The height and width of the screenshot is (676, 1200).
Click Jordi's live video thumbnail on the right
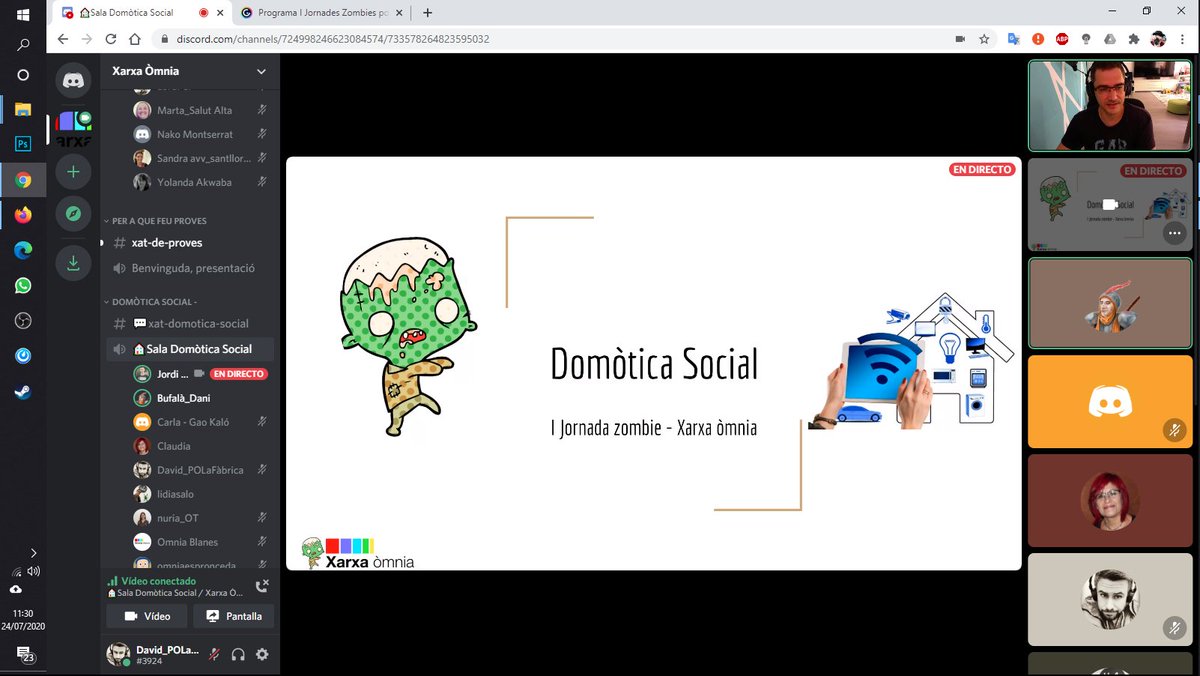[x=1109, y=205]
